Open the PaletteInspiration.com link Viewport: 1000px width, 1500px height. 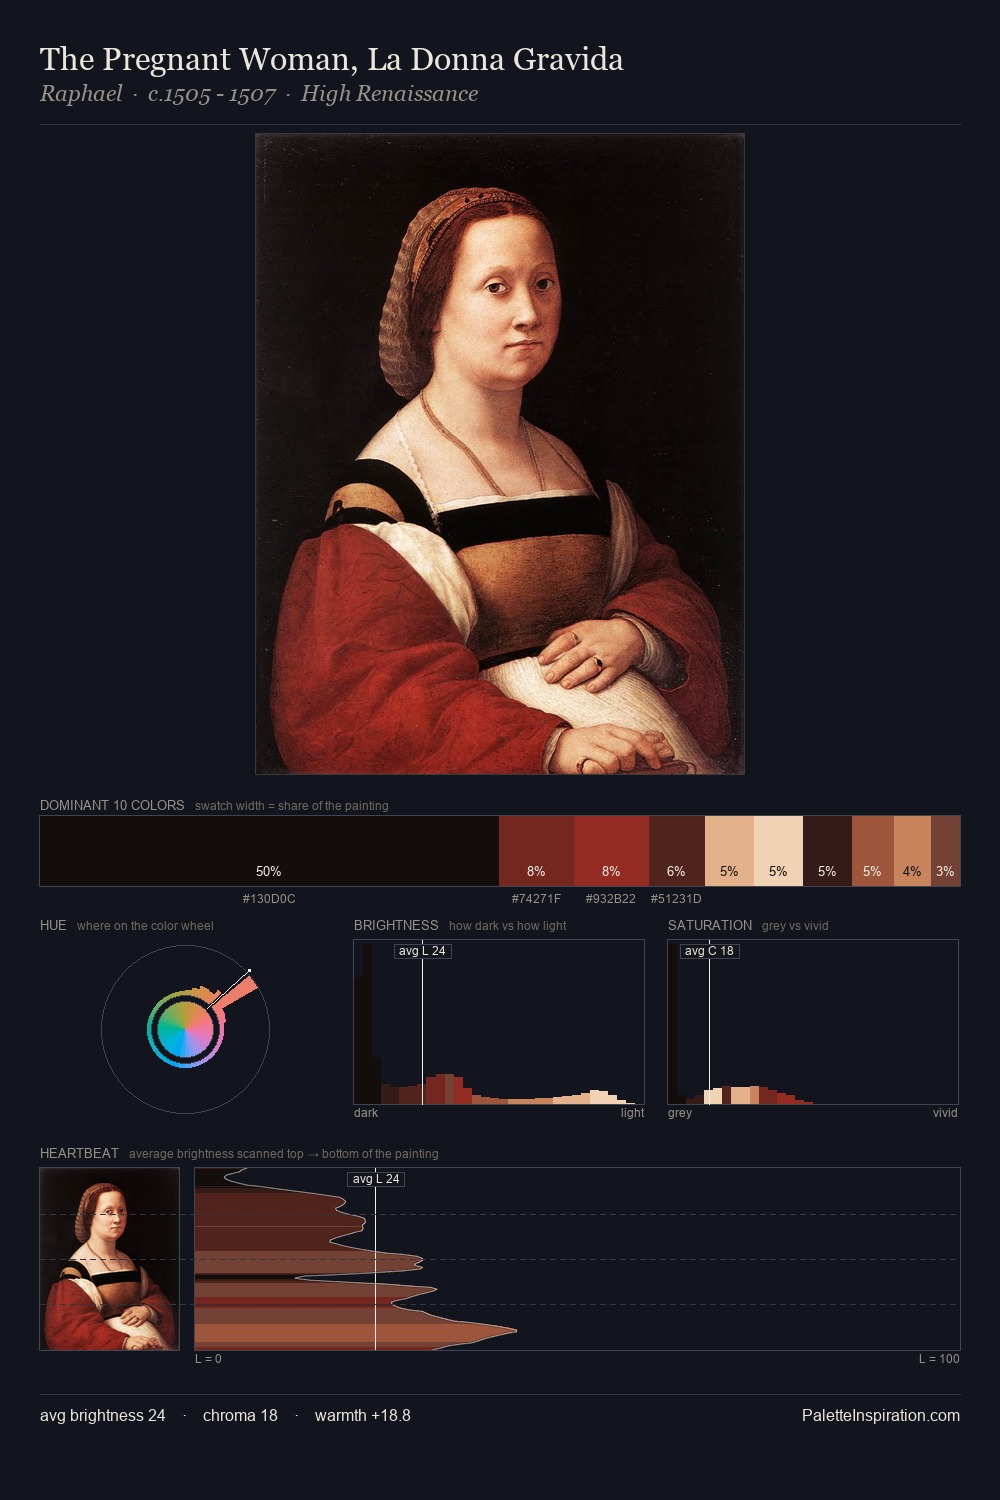point(881,1416)
